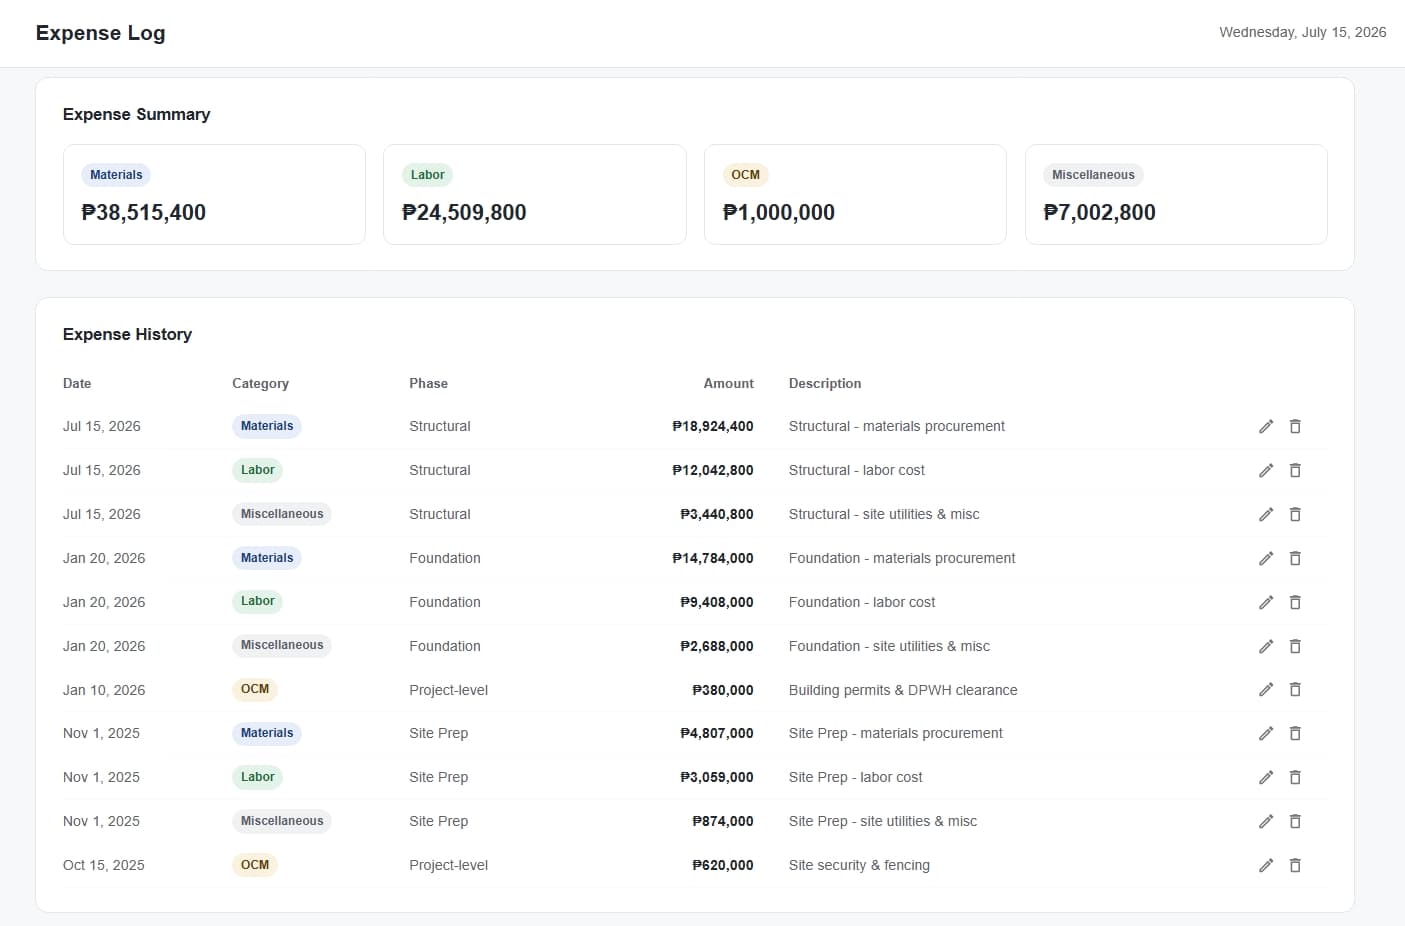Click Project-level phase in Site security row
The image size is (1405, 926).
click(448, 865)
